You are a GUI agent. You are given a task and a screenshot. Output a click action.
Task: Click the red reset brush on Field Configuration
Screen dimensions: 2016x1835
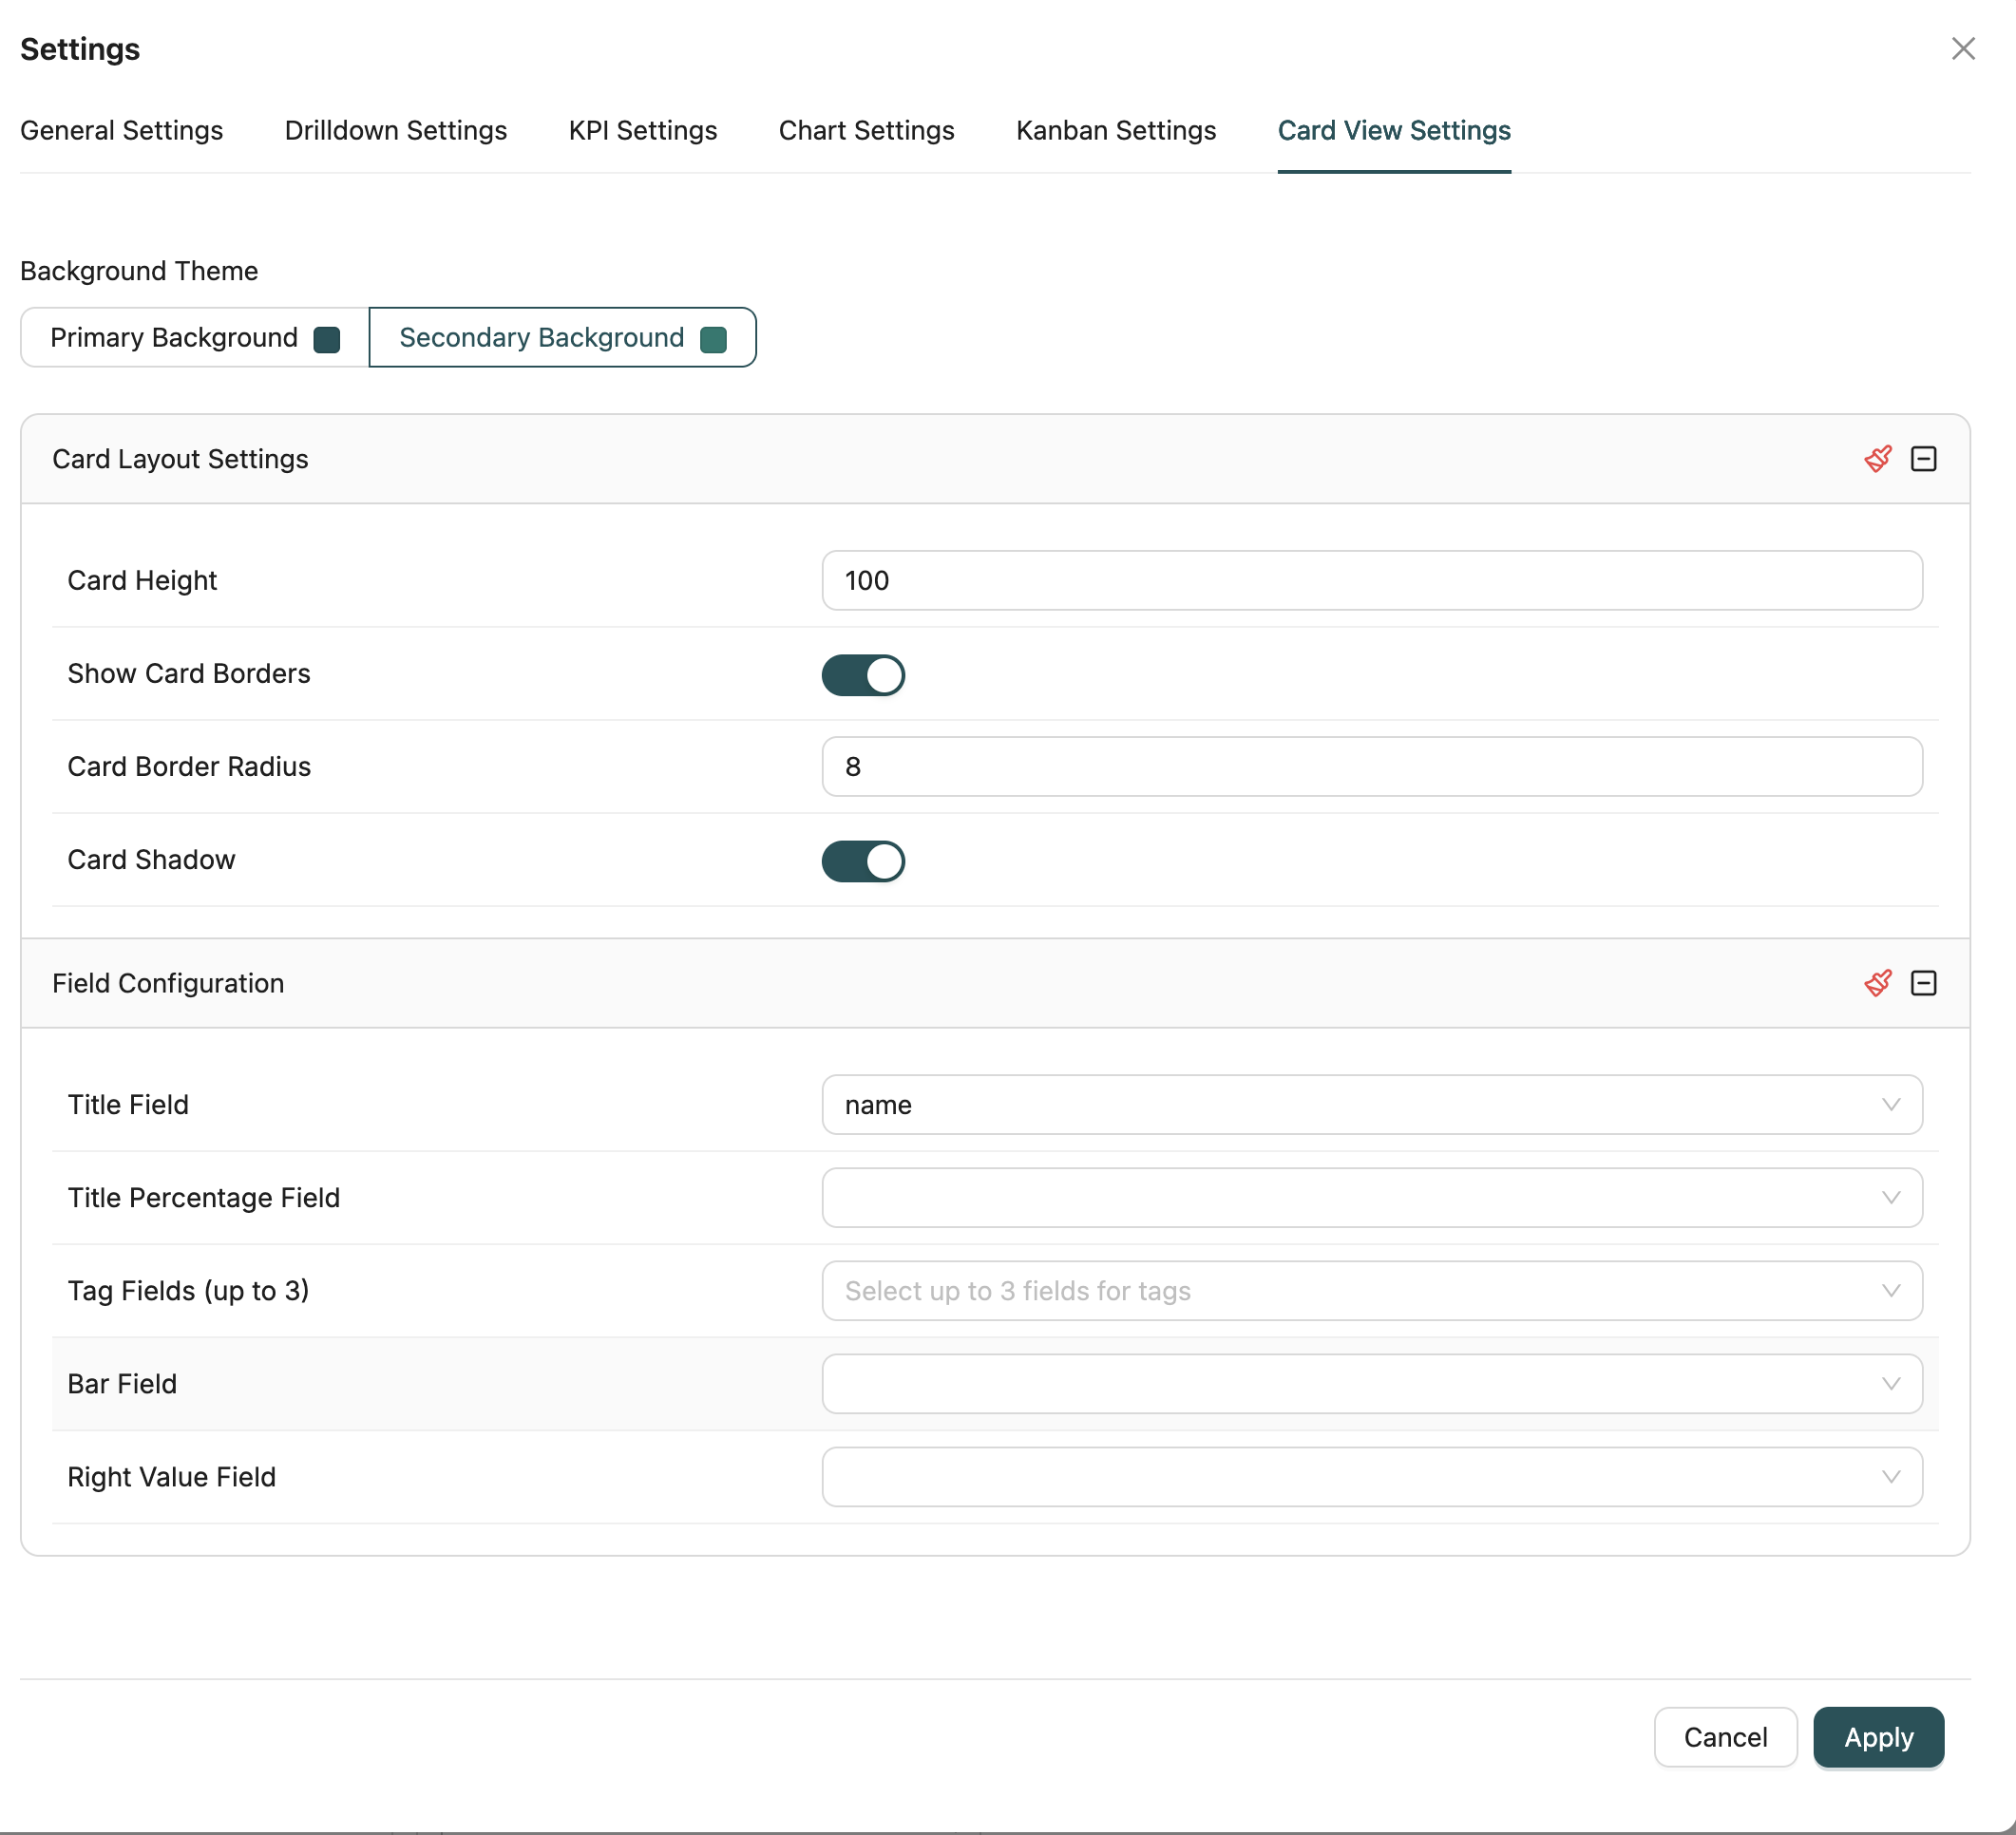coord(1878,983)
